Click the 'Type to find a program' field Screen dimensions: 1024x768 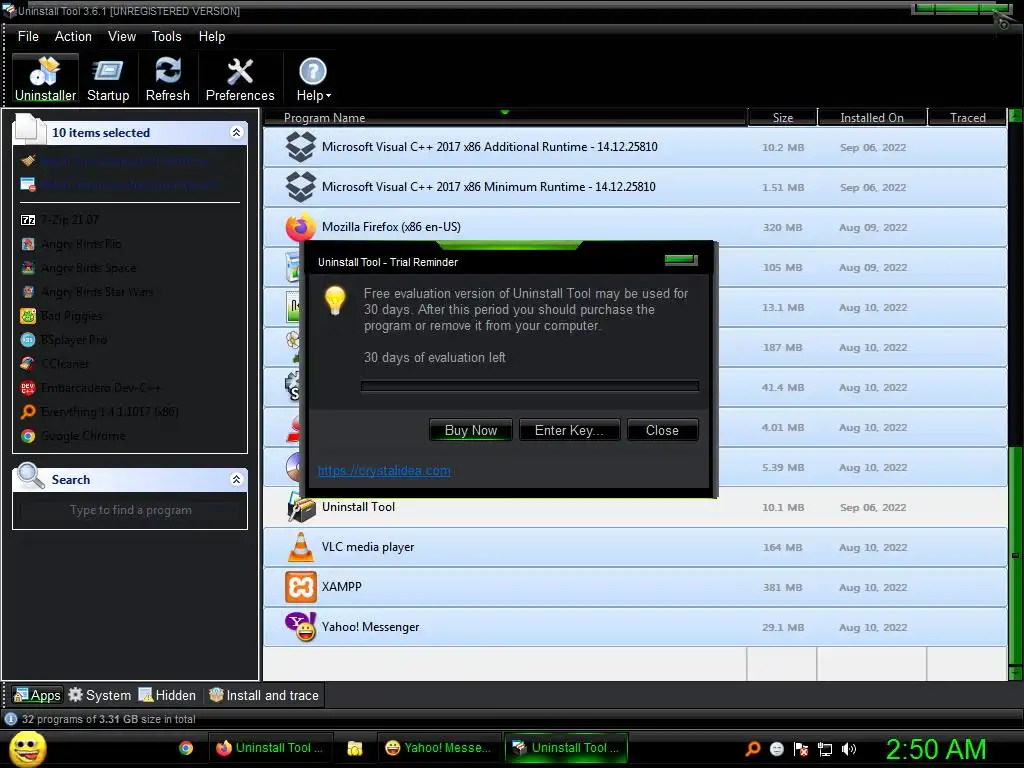click(130, 510)
